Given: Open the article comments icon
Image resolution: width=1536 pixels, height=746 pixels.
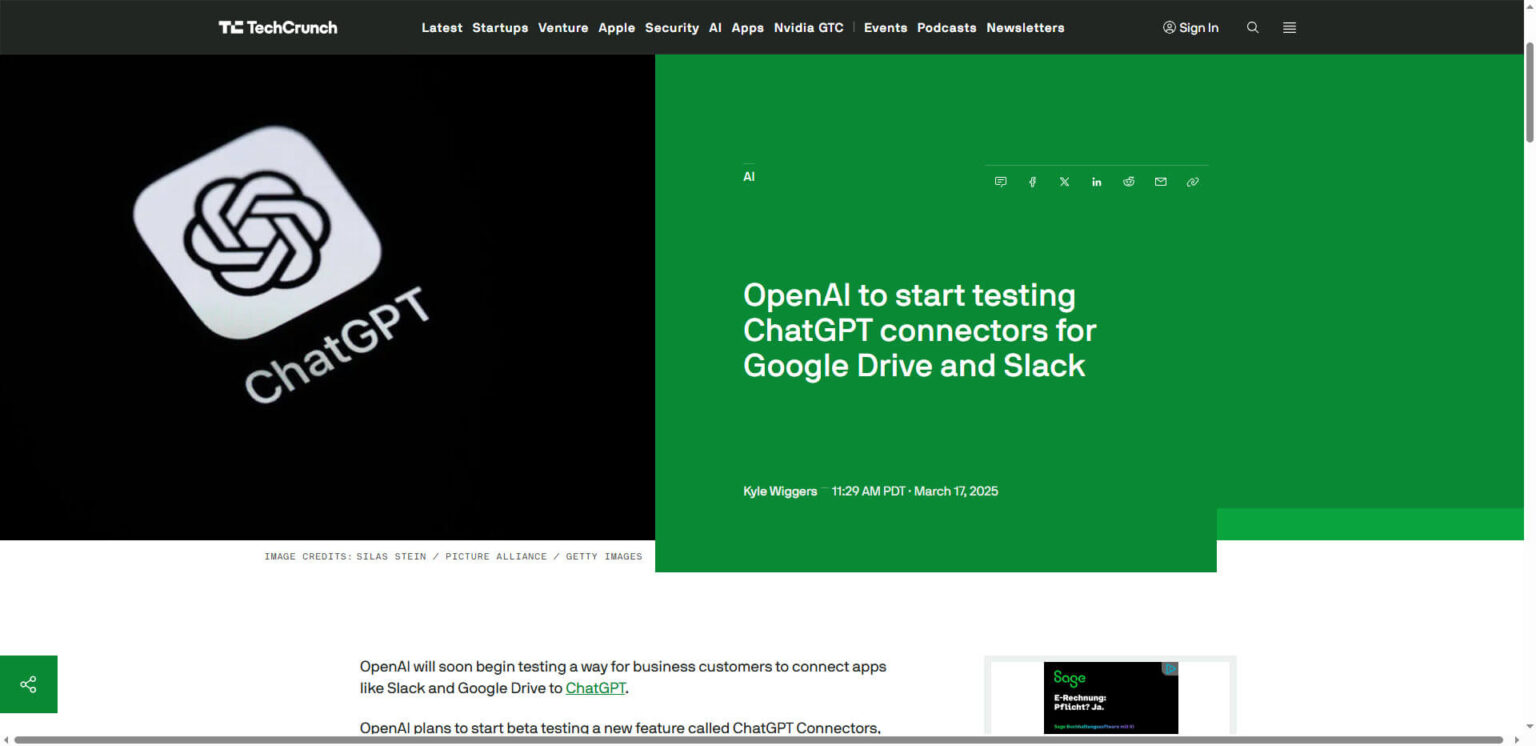Looking at the screenshot, I should click(x=1000, y=181).
